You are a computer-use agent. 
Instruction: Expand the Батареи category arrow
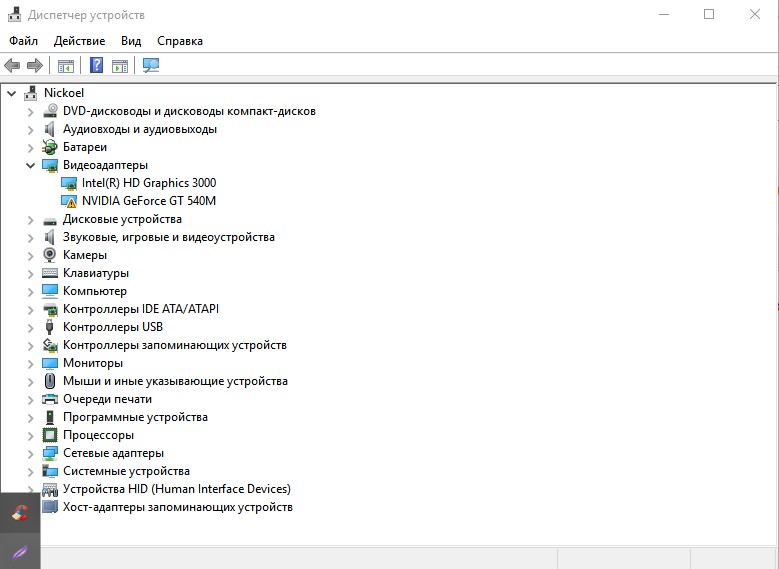click(x=31, y=148)
